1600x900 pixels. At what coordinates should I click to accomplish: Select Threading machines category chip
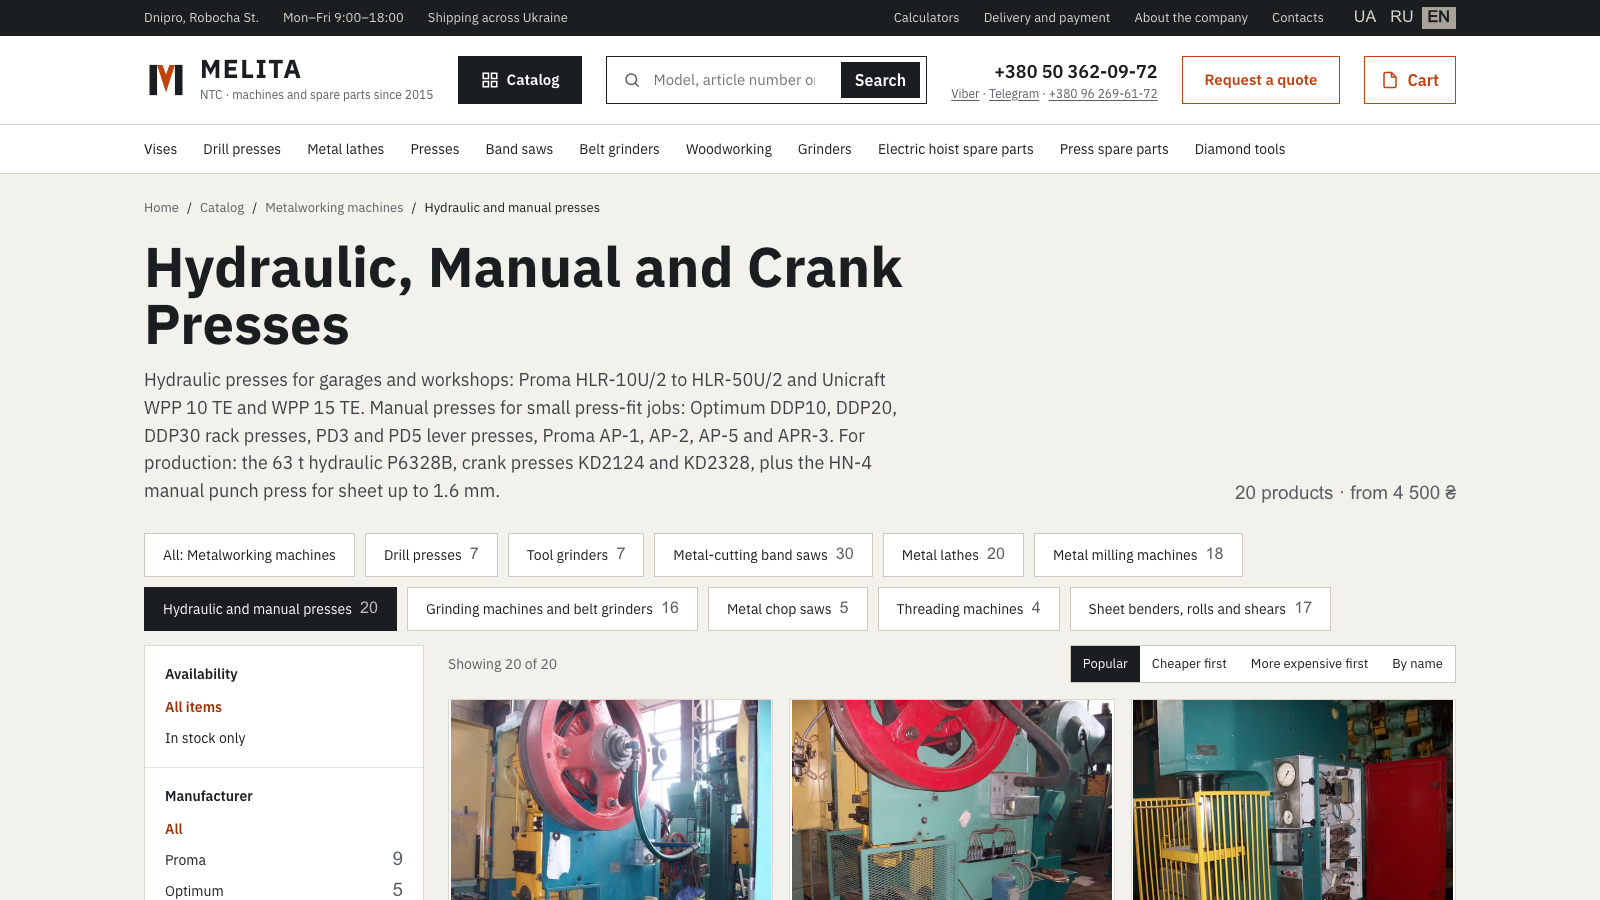968,609
